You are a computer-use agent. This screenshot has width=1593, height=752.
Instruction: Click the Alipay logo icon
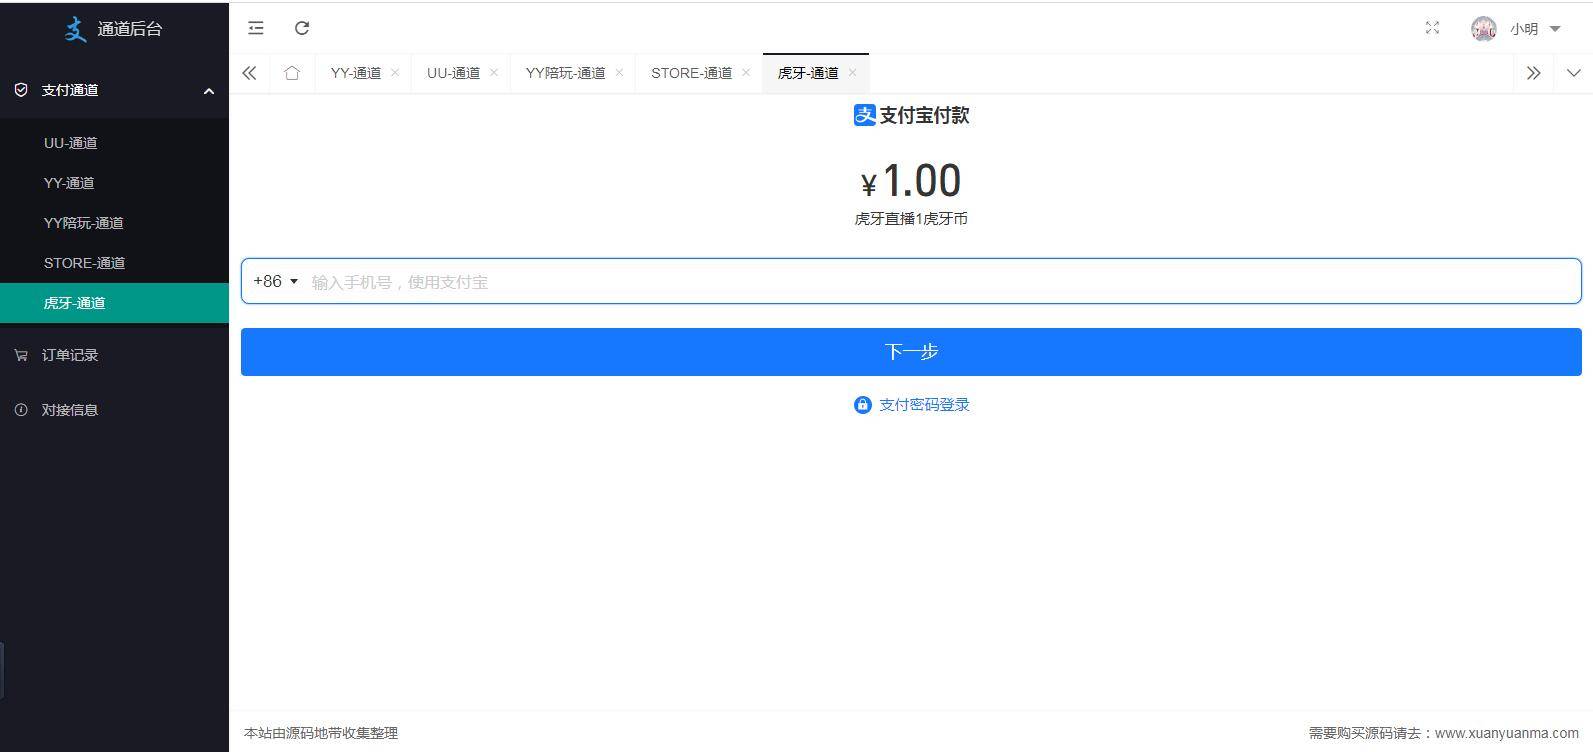click(865, 115)
